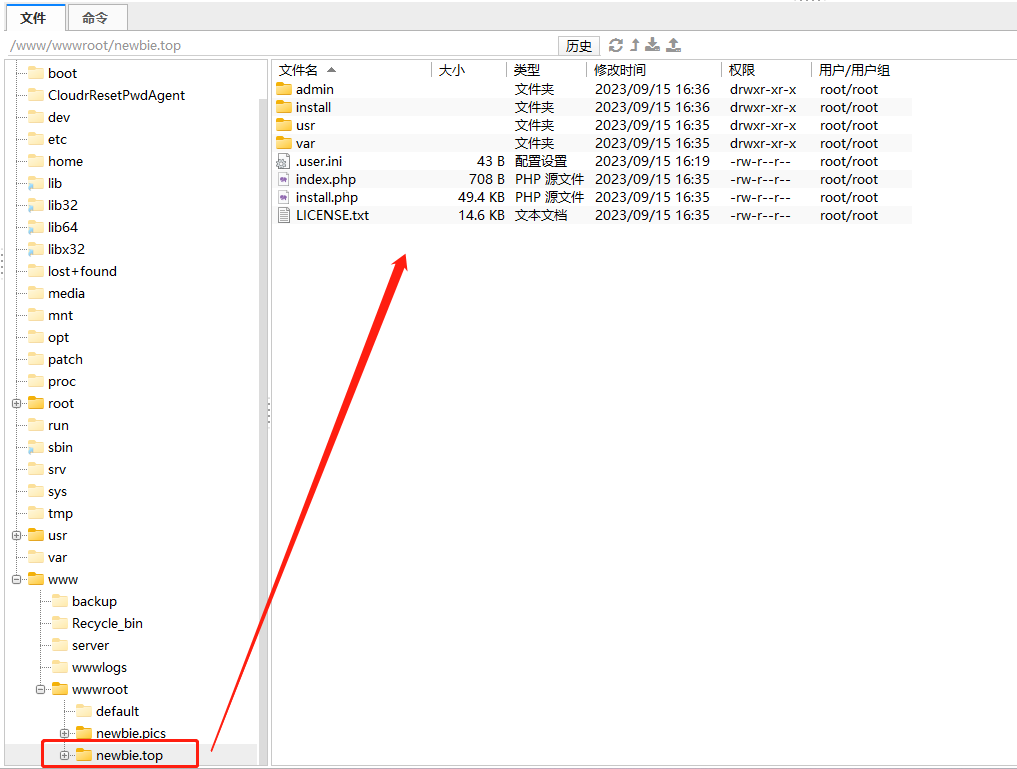Collapse the www folder in tree

17,580
